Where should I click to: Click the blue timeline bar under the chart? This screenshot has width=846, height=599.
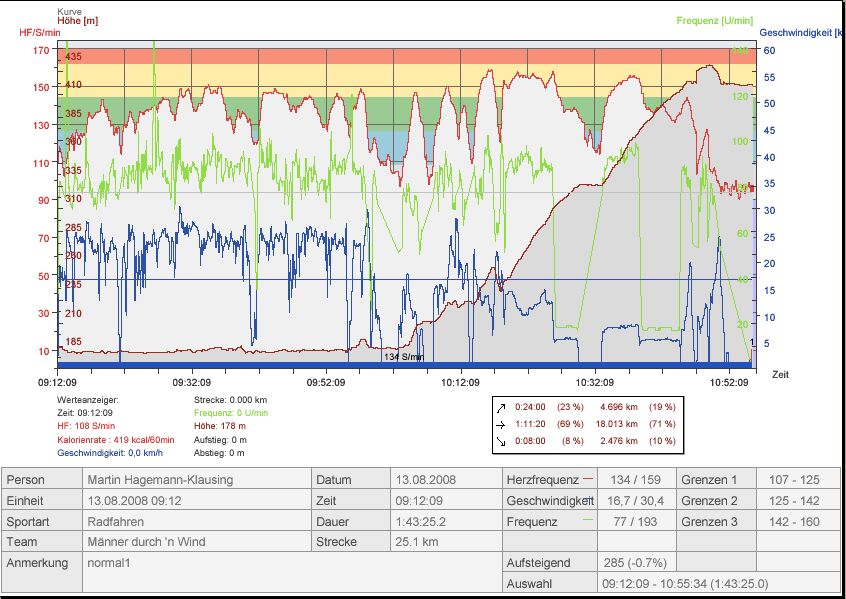(x=400, y=366)
